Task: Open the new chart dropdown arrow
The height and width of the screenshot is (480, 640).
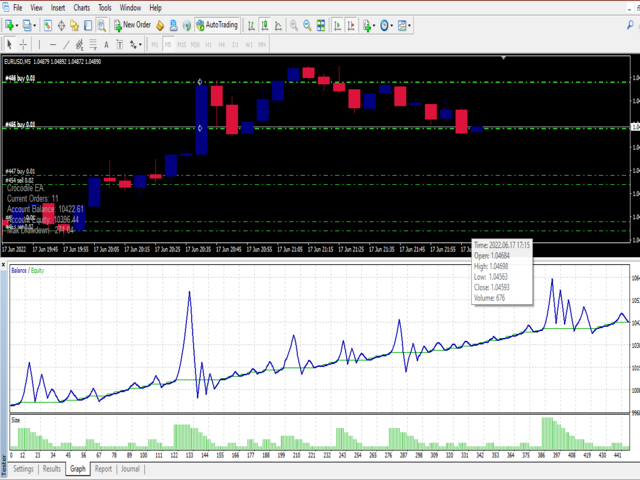Action: coord(17,26)
